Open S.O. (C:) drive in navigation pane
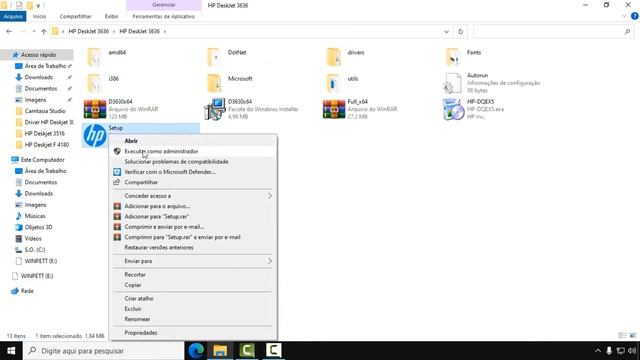 pos(35,250)
